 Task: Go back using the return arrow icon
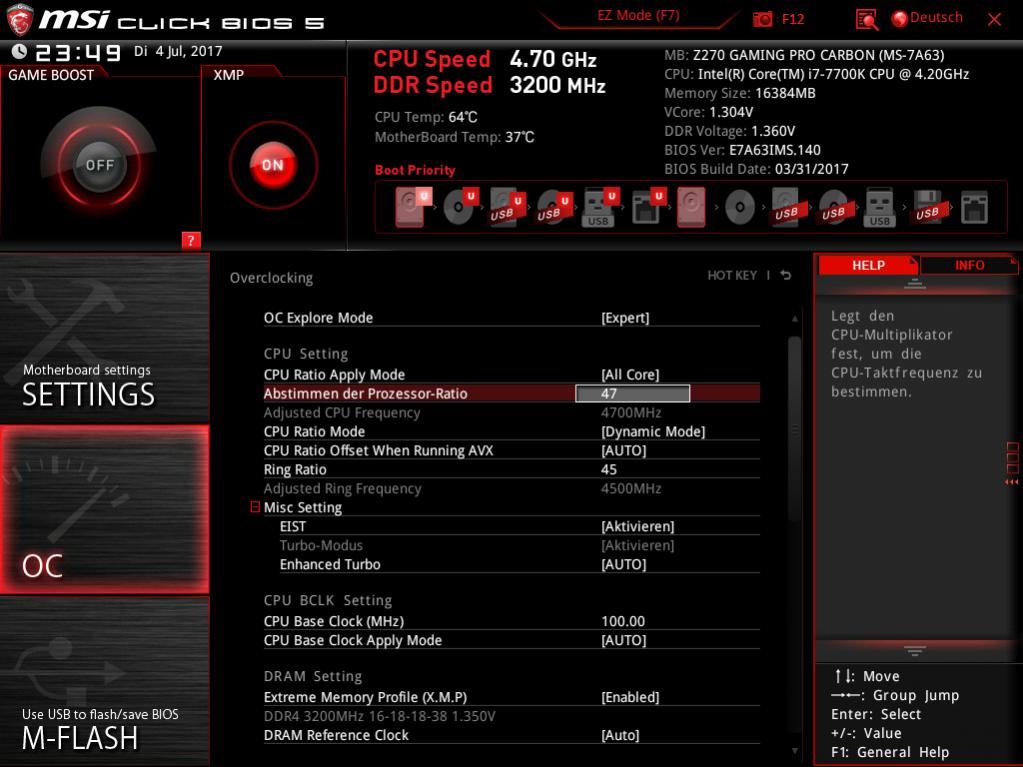pyautogui.click(x=786, y=275)
